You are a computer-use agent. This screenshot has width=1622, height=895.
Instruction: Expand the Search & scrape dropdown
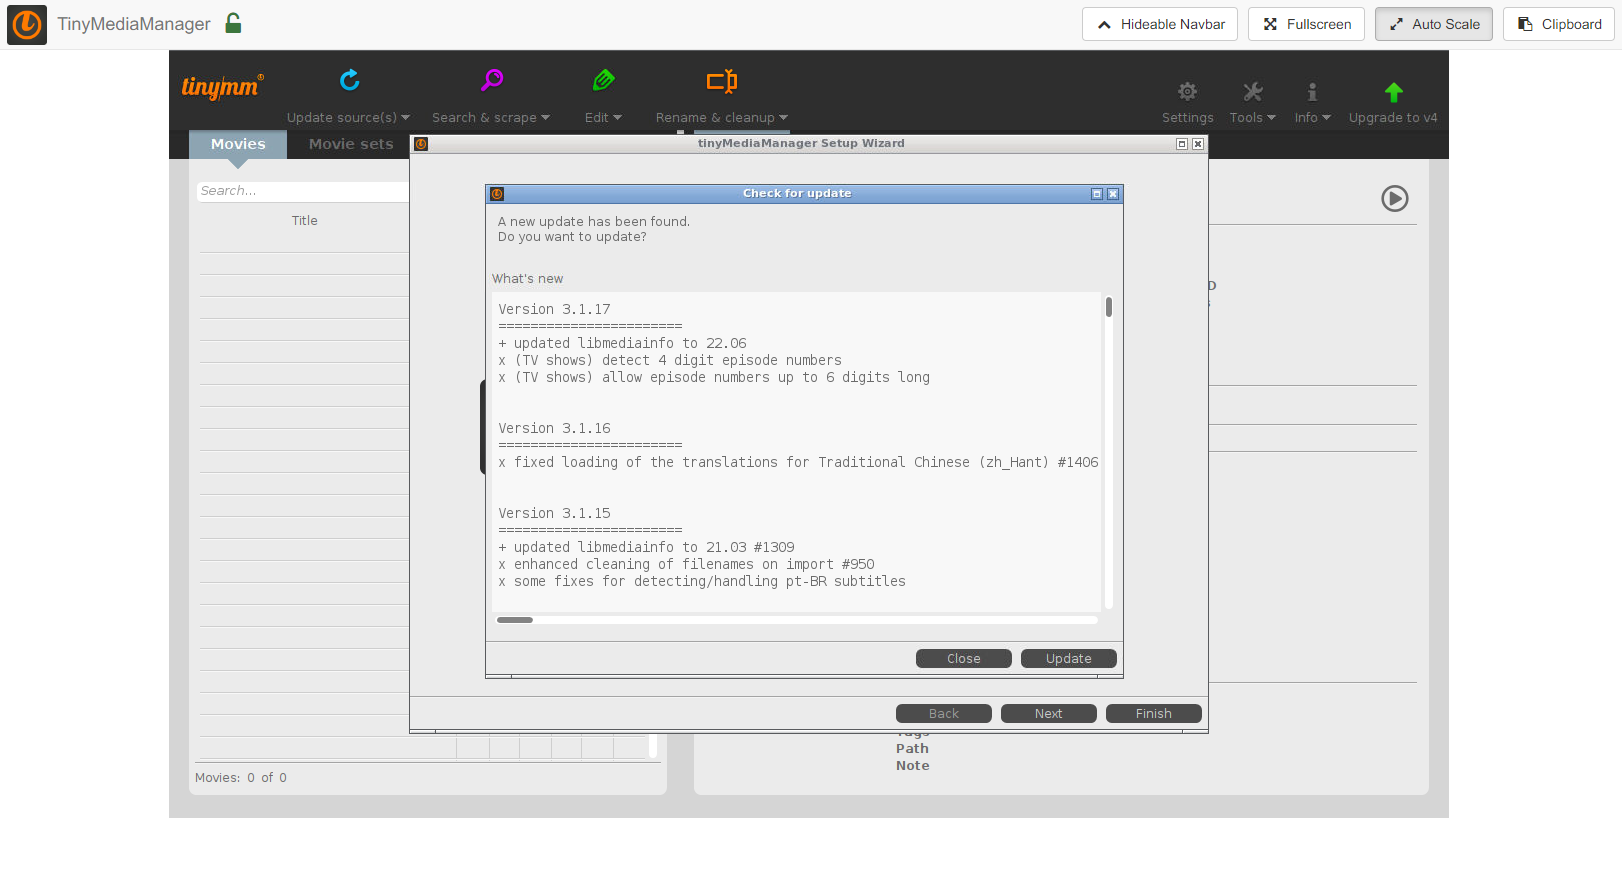tap(490, 118)
